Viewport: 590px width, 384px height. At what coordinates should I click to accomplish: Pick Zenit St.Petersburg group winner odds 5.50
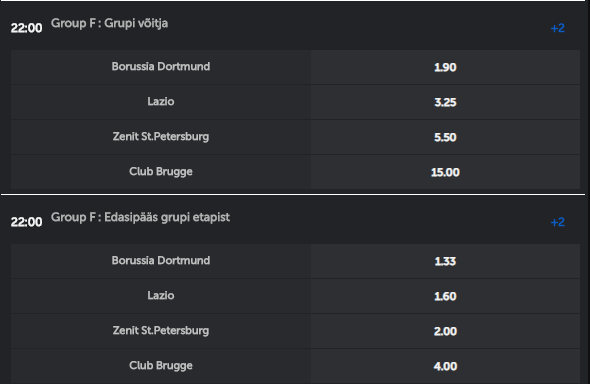pyautogui.click(x=445, y=137)
